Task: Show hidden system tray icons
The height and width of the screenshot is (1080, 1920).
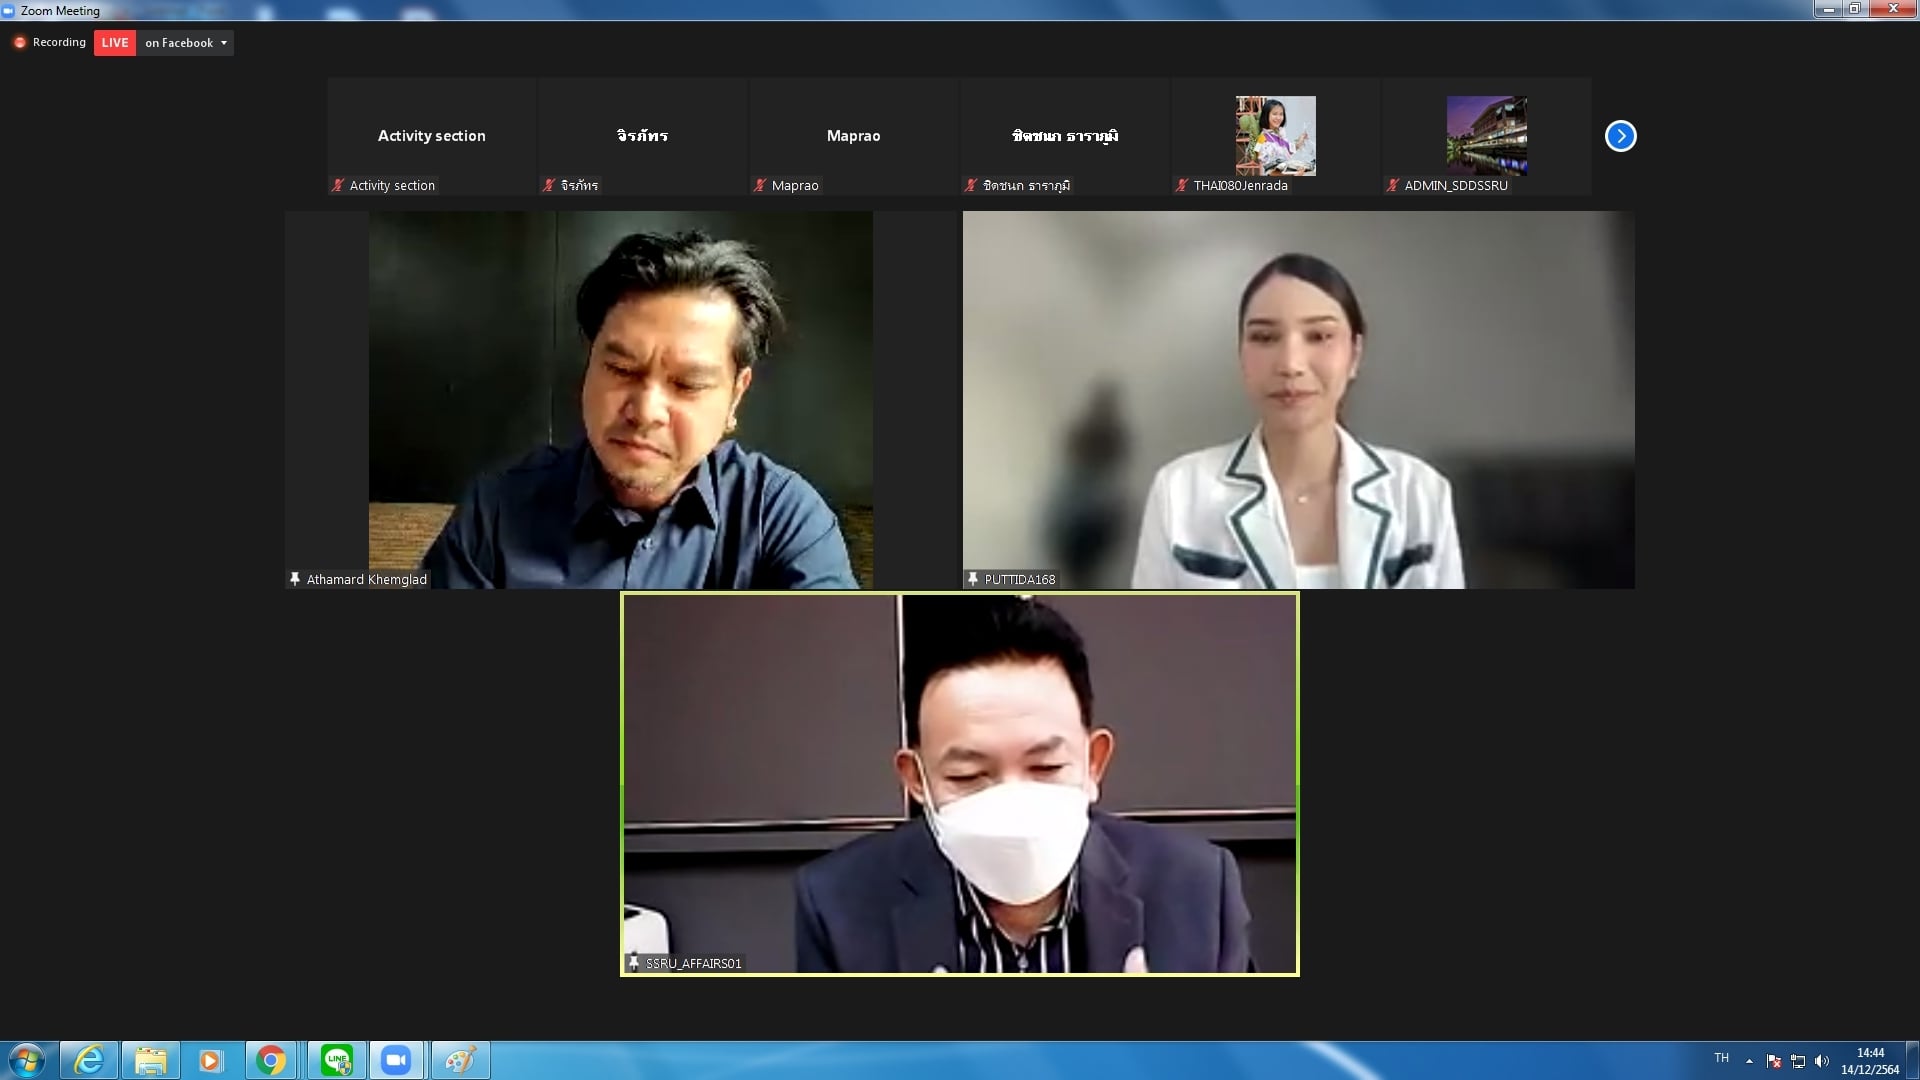Action: pos(1749,1061)
